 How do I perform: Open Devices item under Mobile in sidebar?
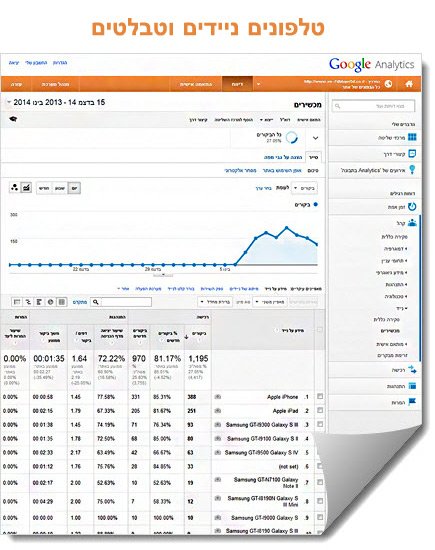[390, 331]
